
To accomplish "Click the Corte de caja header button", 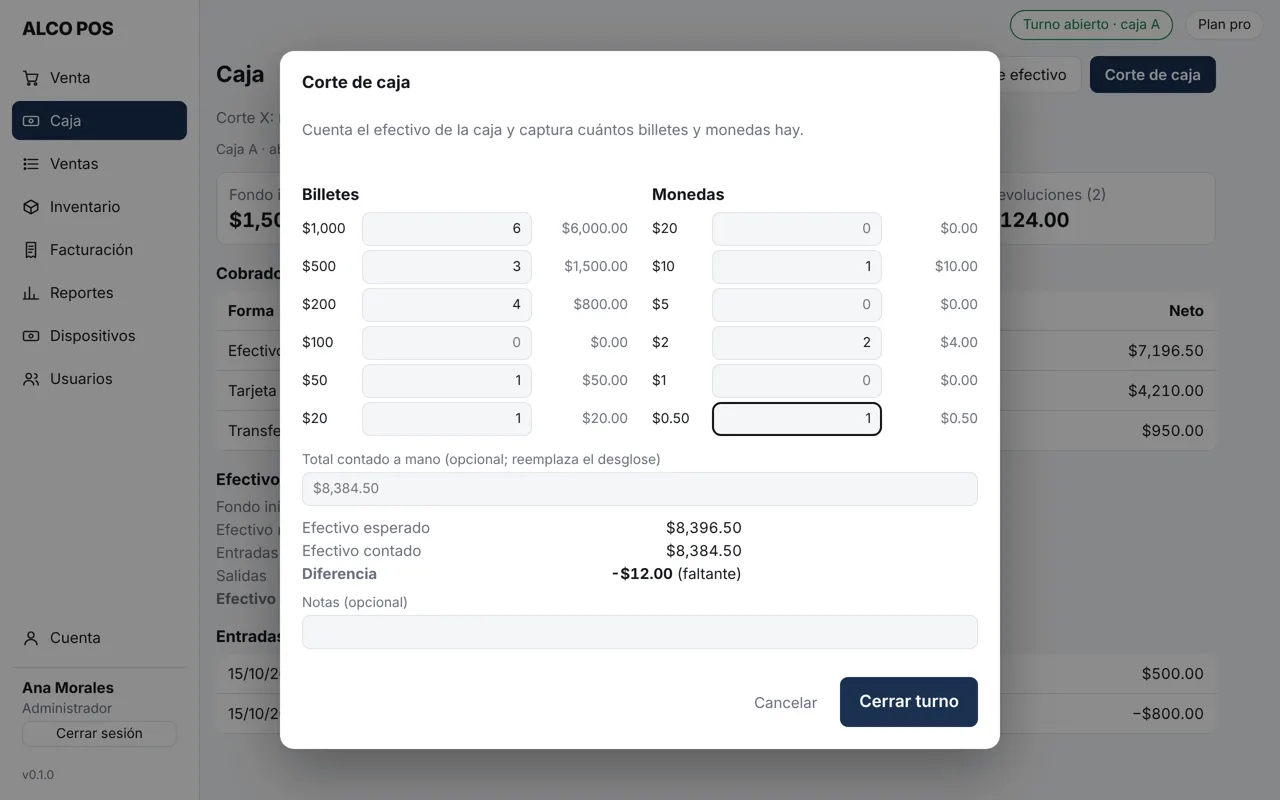I will coord(1152,75).
